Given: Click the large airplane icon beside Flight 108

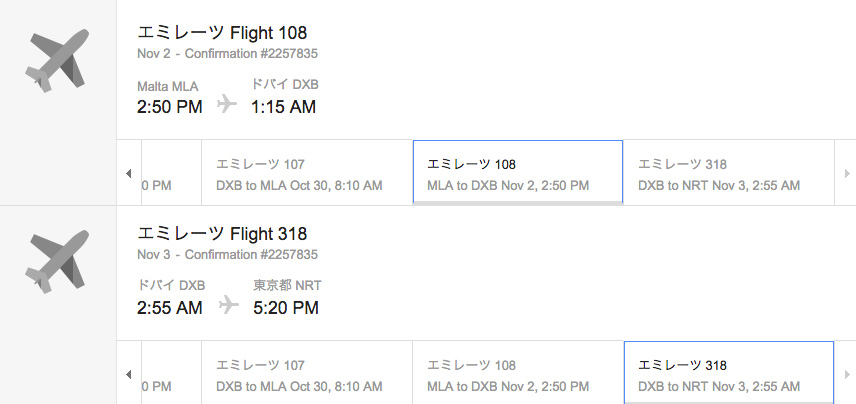Looking at the screenshot, I should (x=56, y=62).
